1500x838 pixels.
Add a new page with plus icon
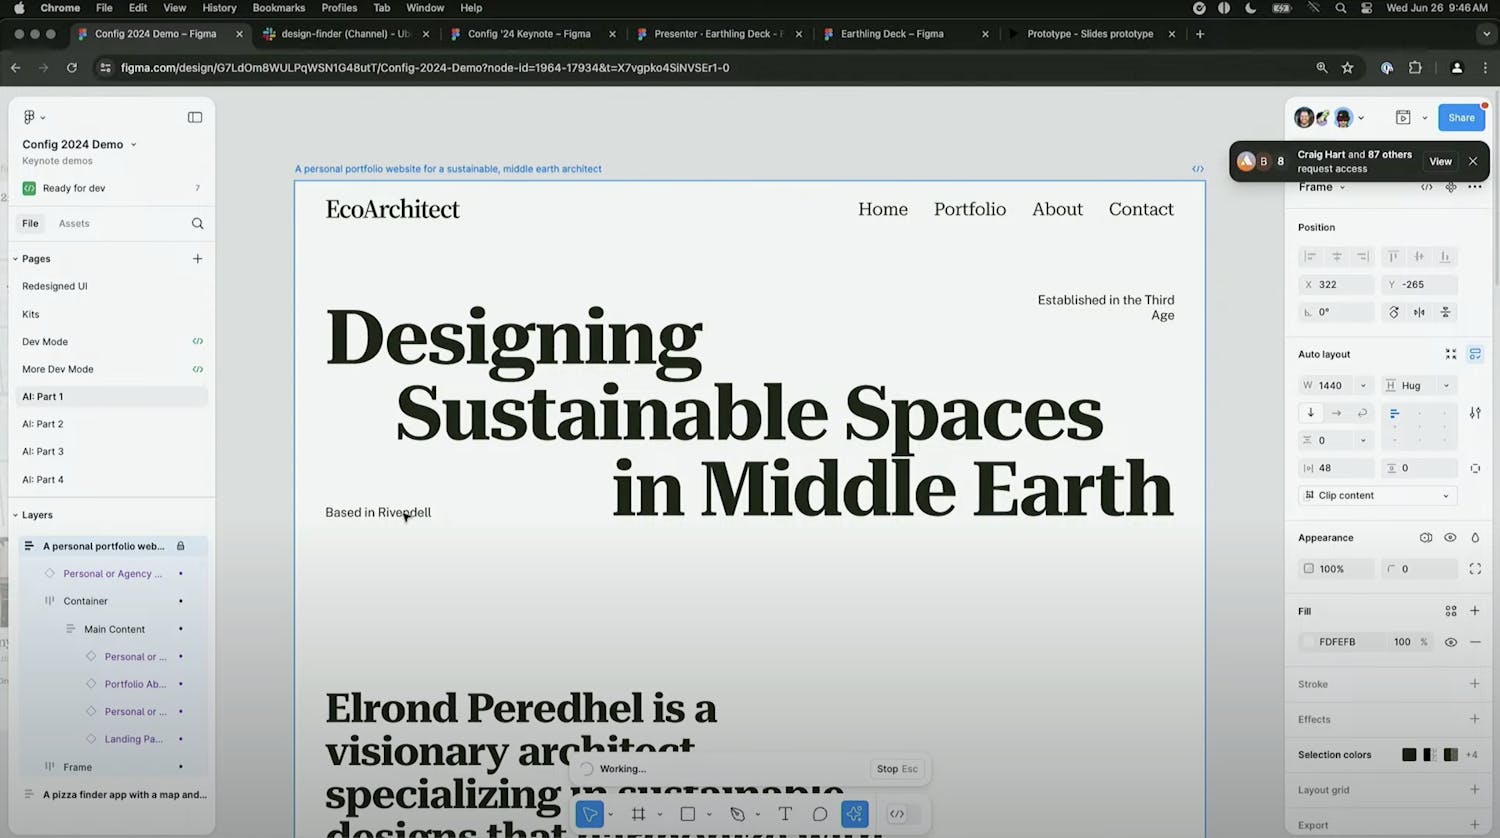click(x=197, y=259)
